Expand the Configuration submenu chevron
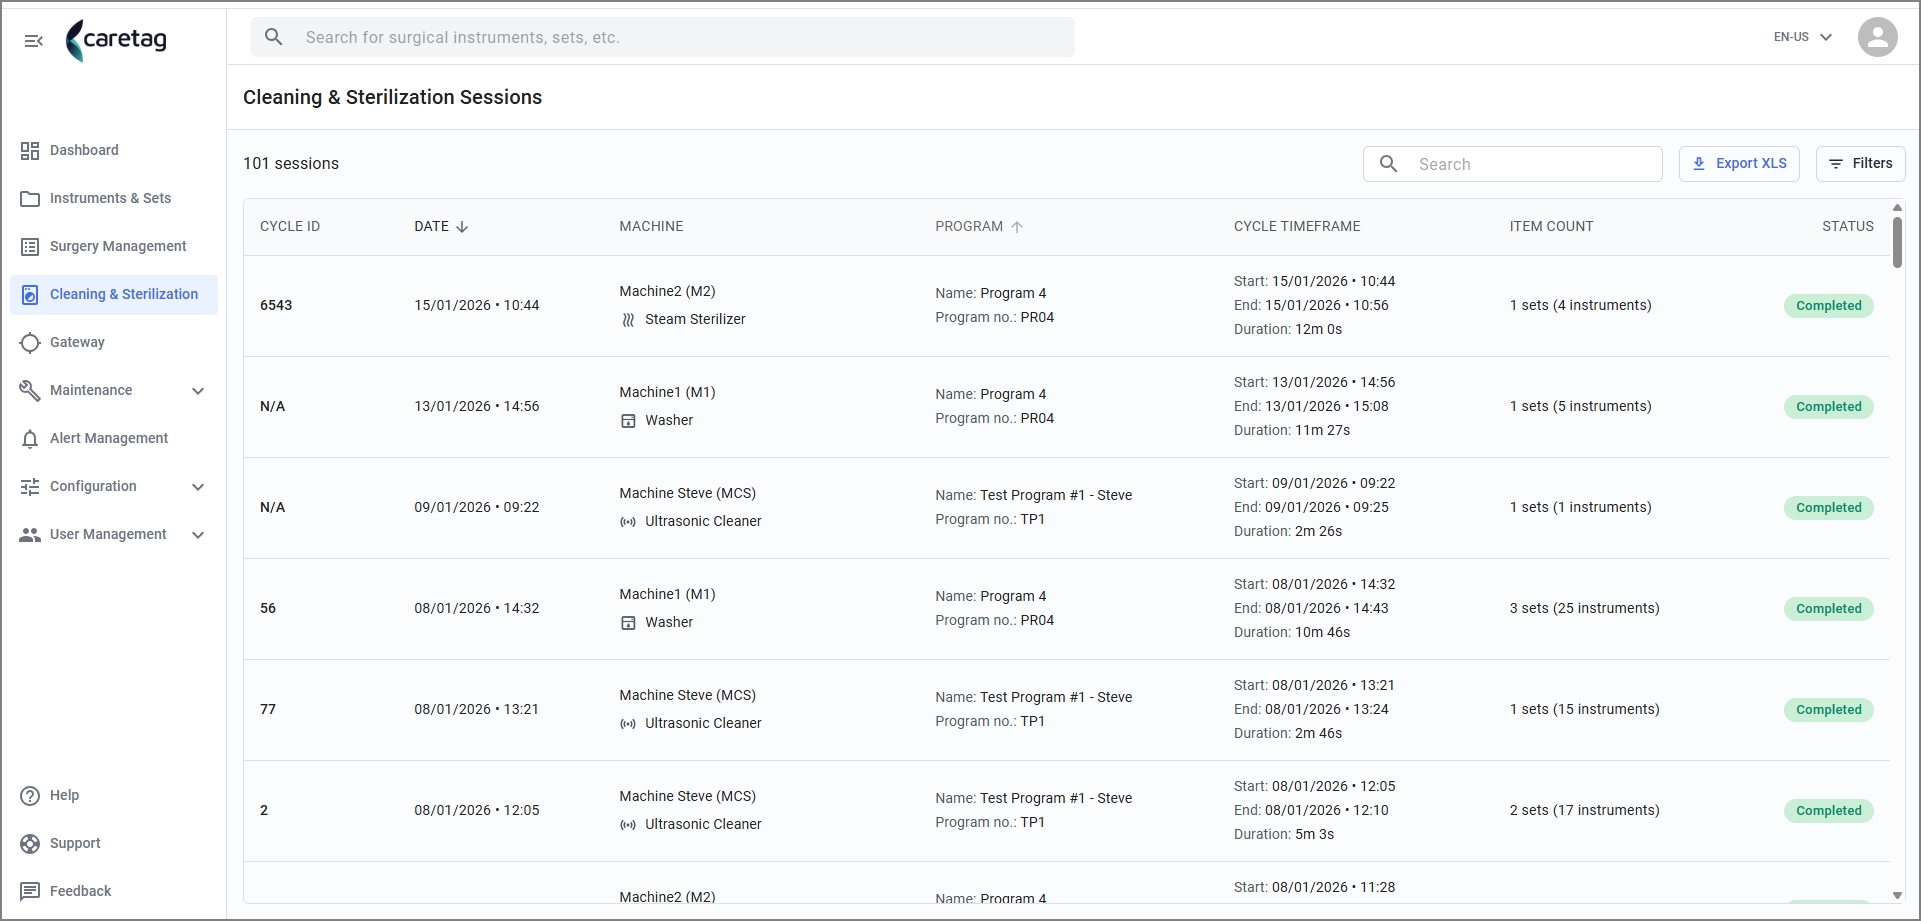Viewport: 1921px width, 921px height. (x=198, y=487)
